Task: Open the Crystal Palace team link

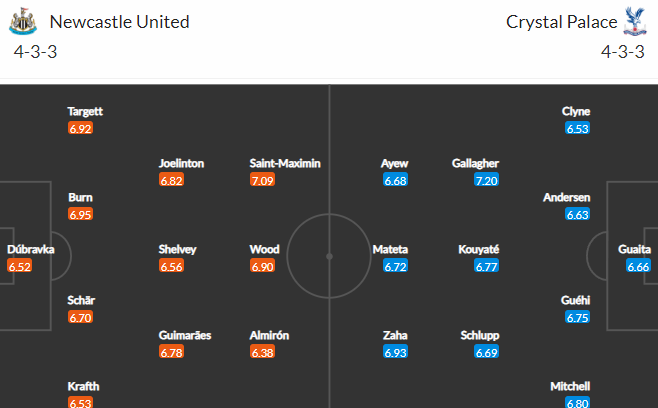Action: point(561,22)
